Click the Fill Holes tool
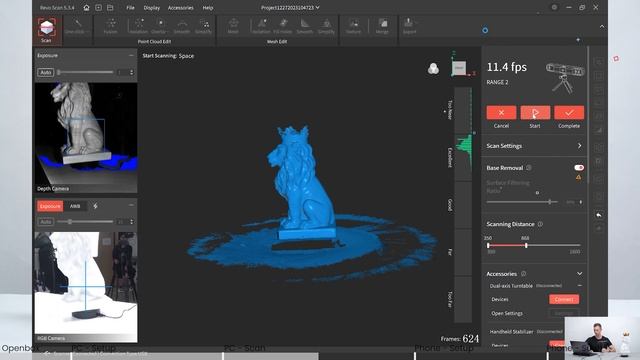This screenshot has height=360, width=640. tap(283, 27)
